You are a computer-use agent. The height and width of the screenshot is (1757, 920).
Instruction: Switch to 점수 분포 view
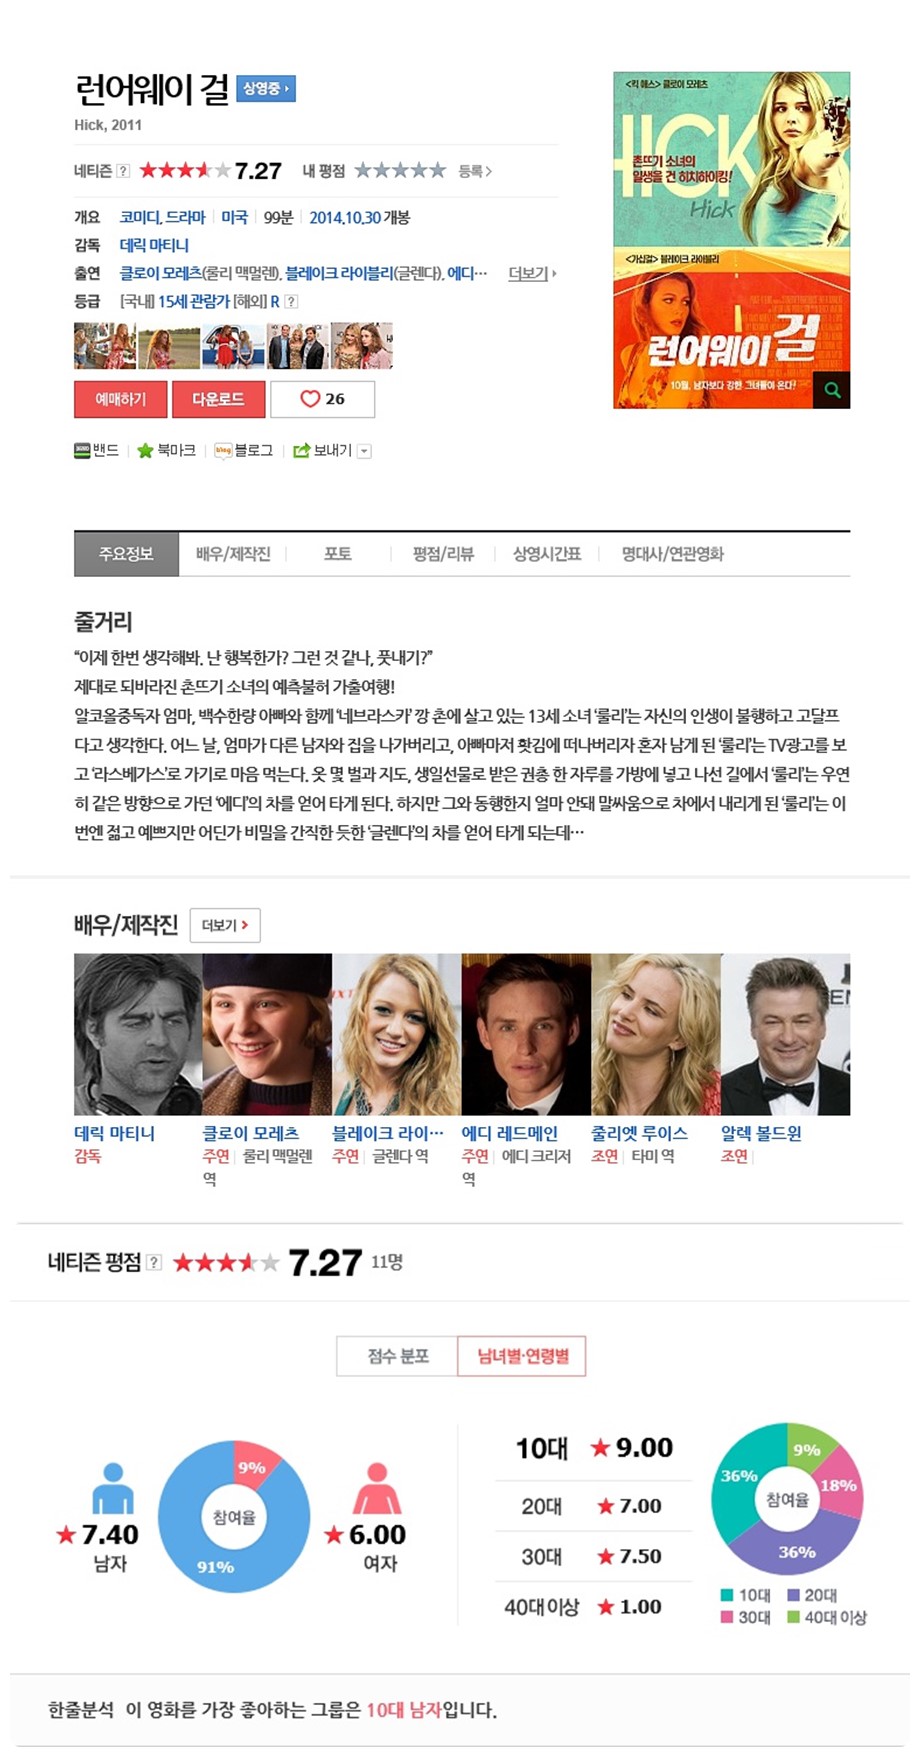(397, 1357)
